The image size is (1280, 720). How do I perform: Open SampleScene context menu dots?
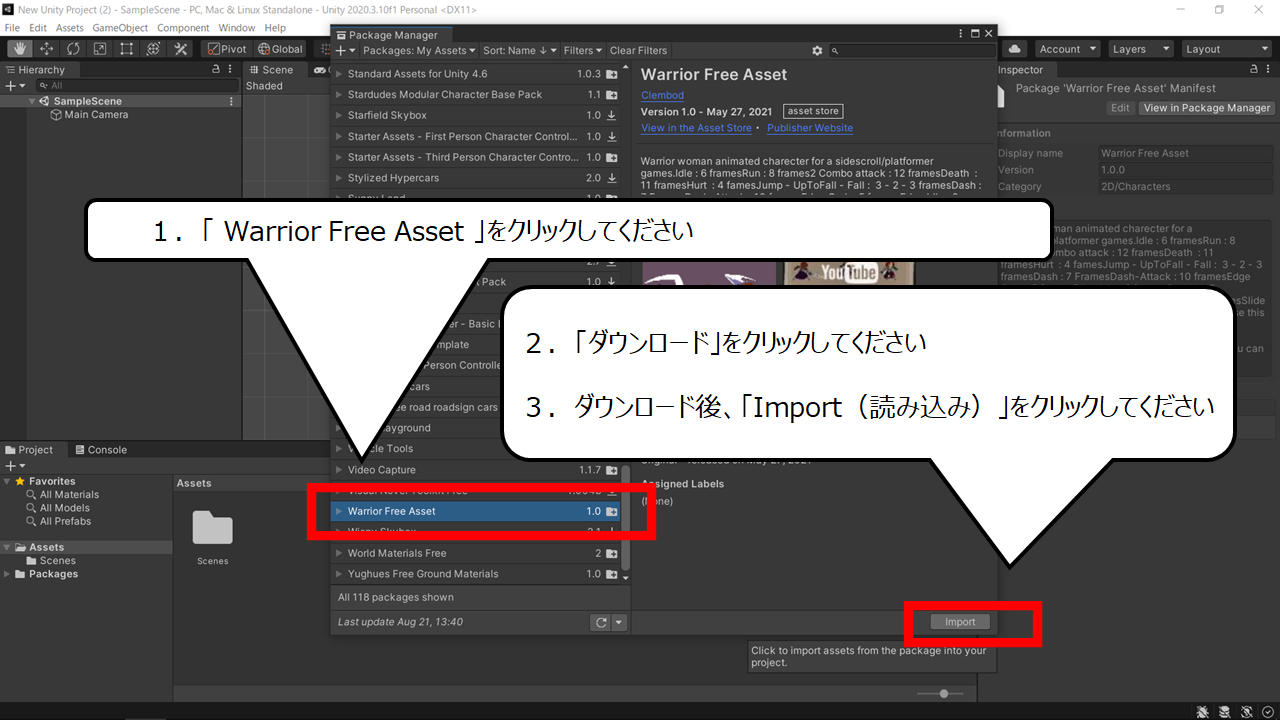pyautogui.click(x=232, y=101)
